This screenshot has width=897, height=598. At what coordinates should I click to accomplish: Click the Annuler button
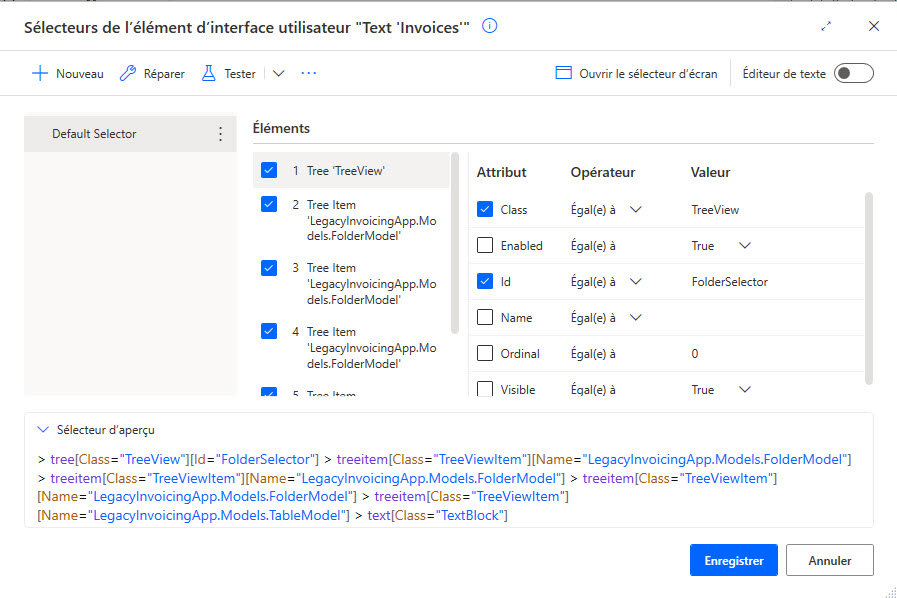830,561
